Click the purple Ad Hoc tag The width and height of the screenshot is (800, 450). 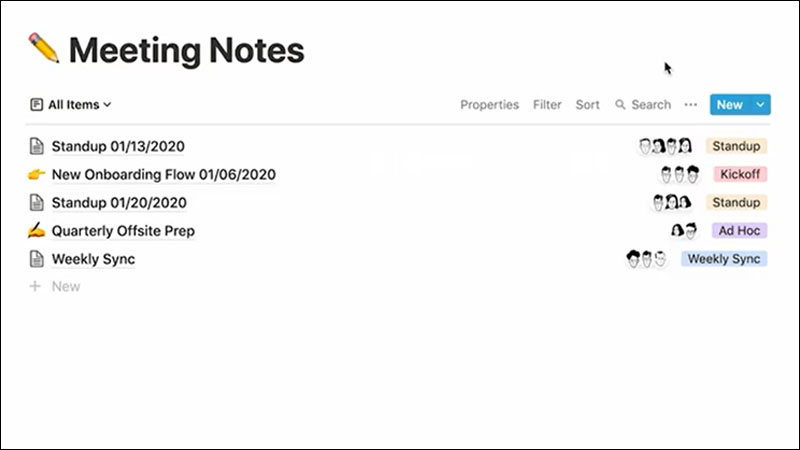(x=740, y=230)
